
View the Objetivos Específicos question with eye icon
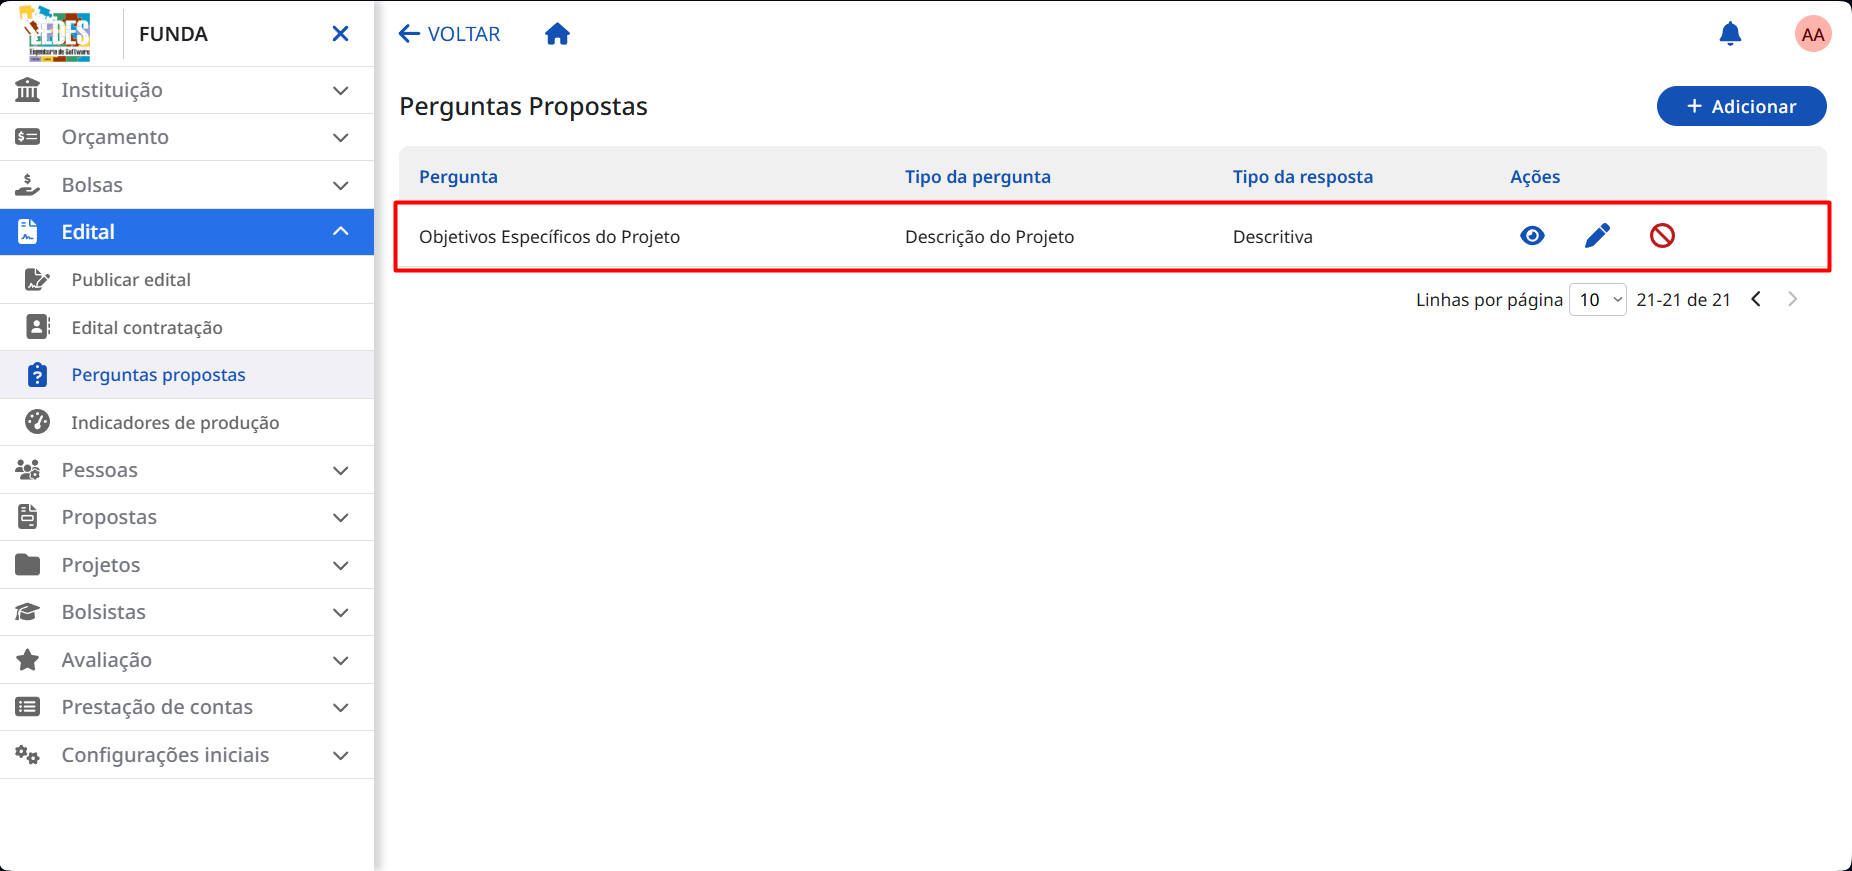pyautogui.click(x=1532, y=236)
